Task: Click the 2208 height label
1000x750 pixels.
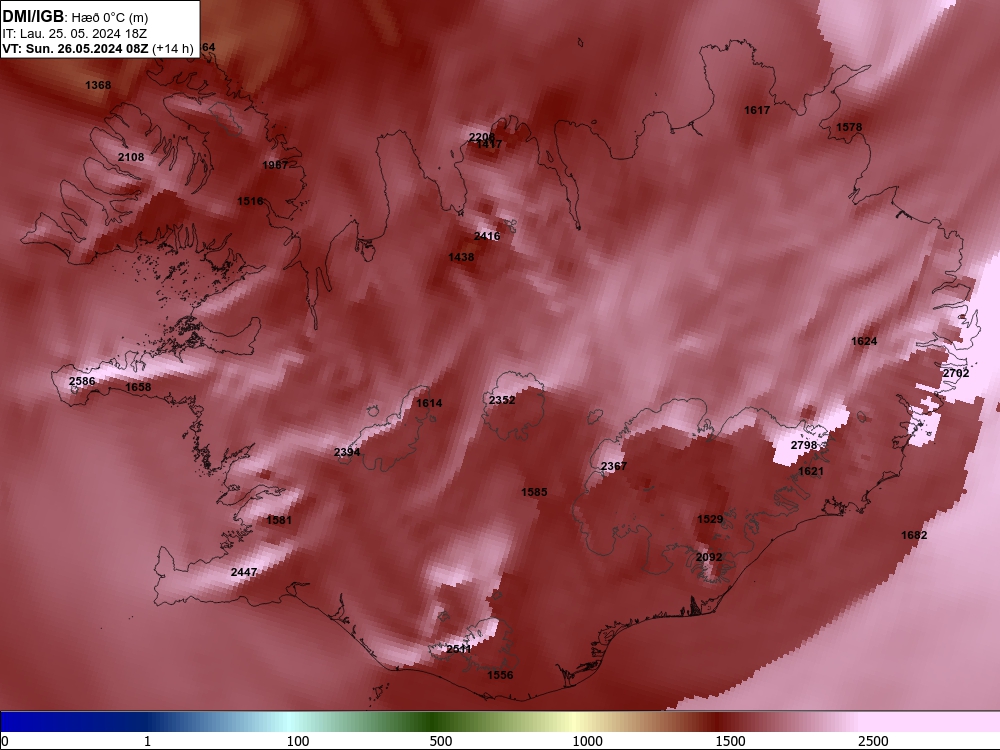Action: 482,136
